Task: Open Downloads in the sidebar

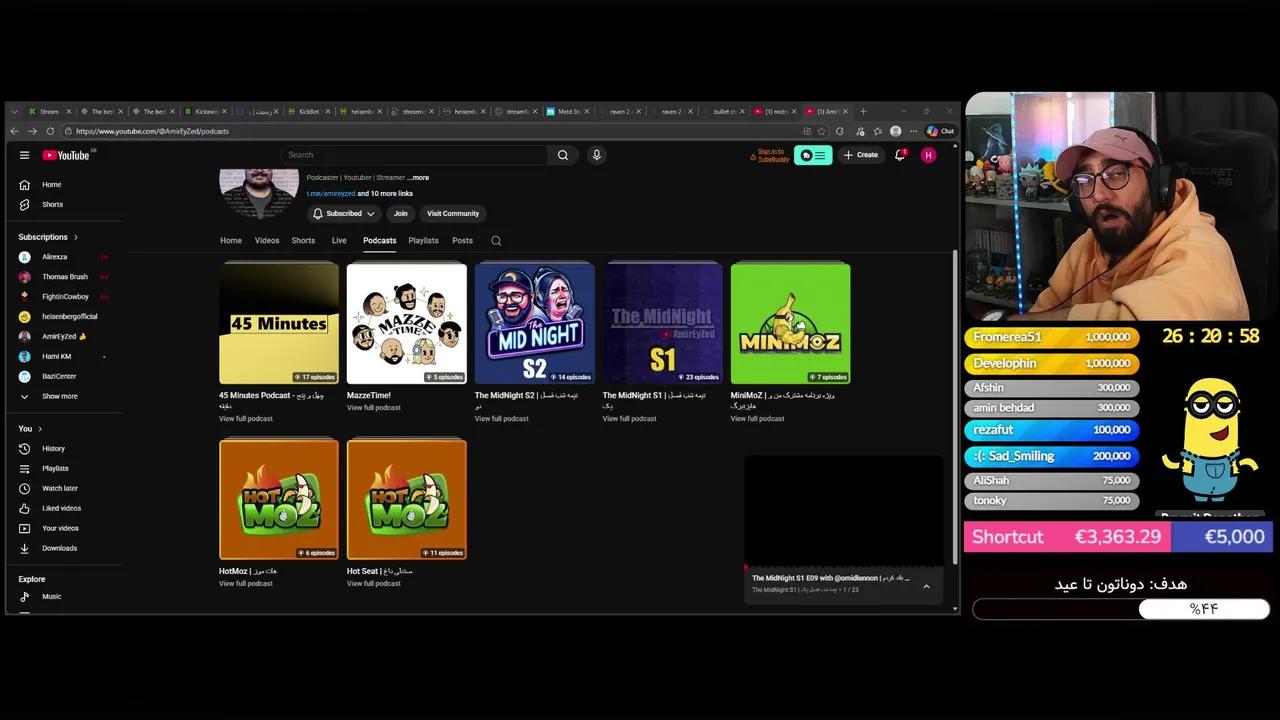Action: point(60,548)
